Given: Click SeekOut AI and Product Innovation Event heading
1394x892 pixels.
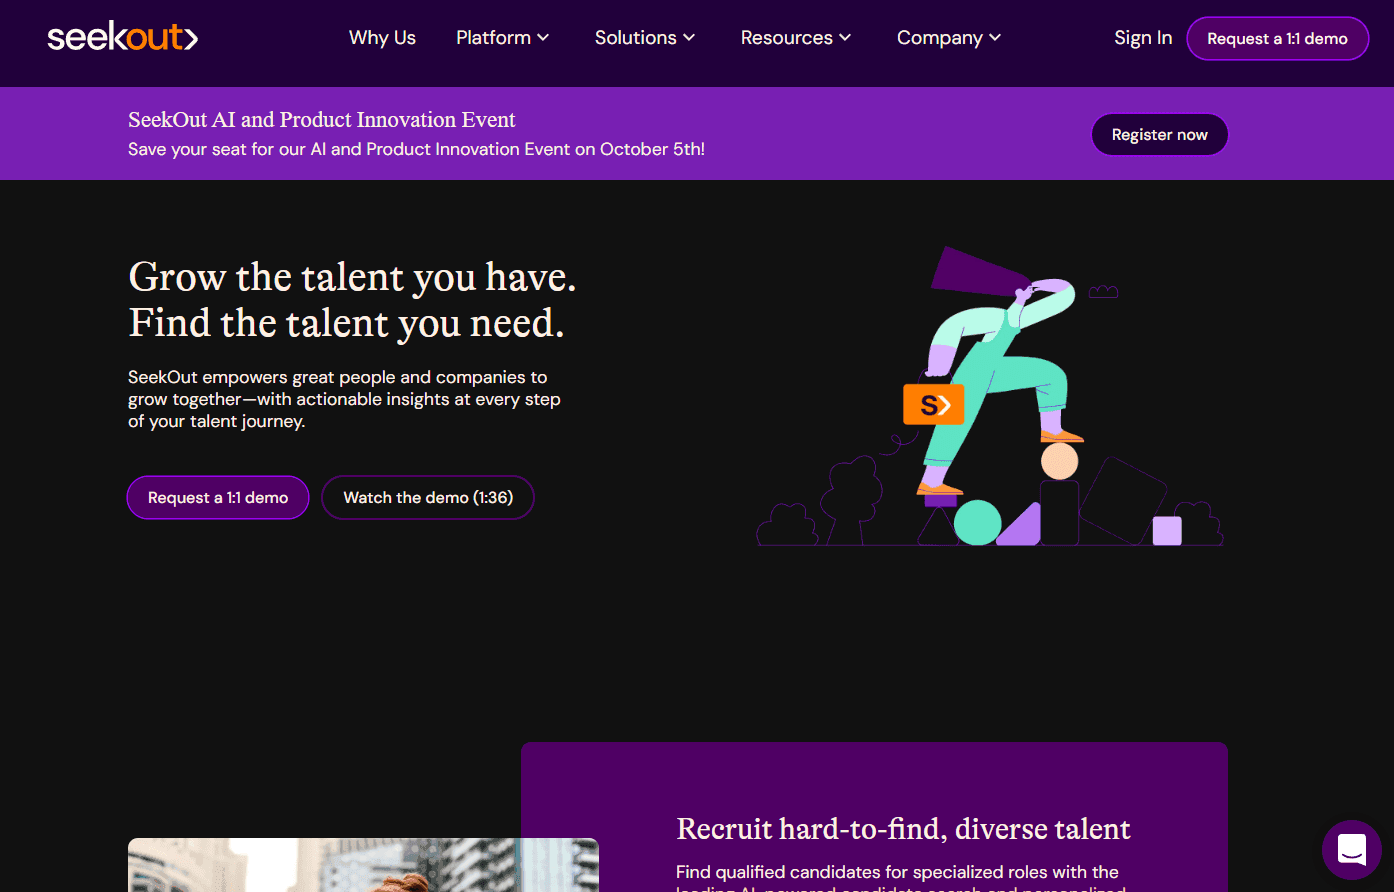Looking at the screenshot, I should tap(322, 120).
